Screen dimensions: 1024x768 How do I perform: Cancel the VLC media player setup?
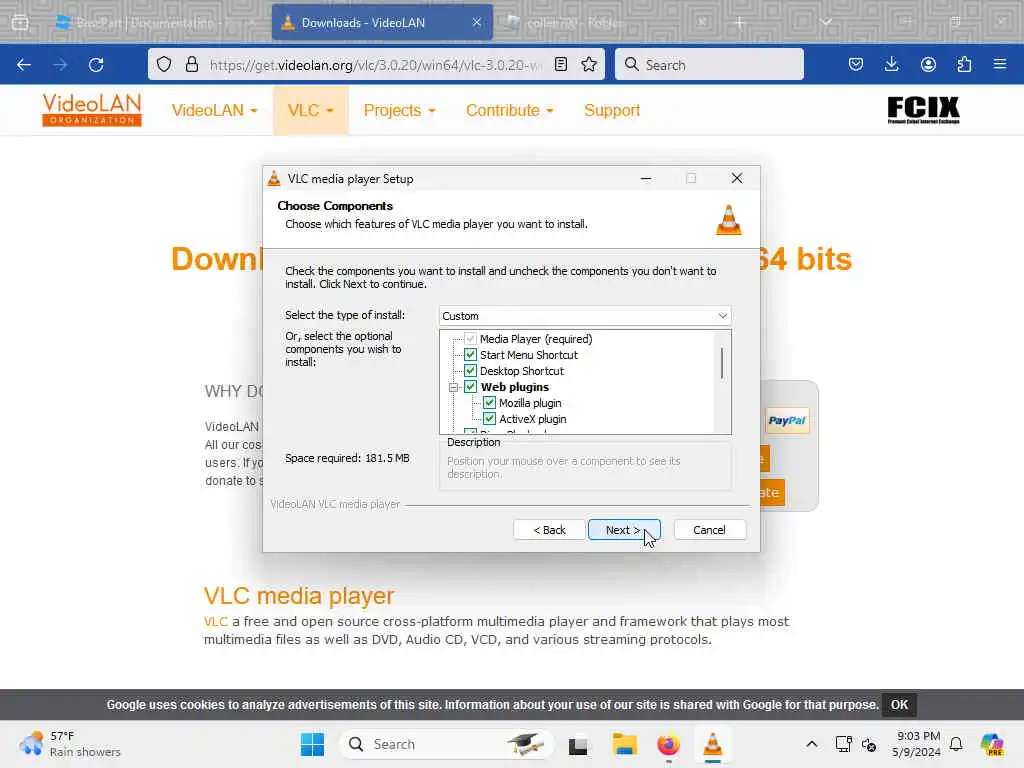[x=709, y=530]
